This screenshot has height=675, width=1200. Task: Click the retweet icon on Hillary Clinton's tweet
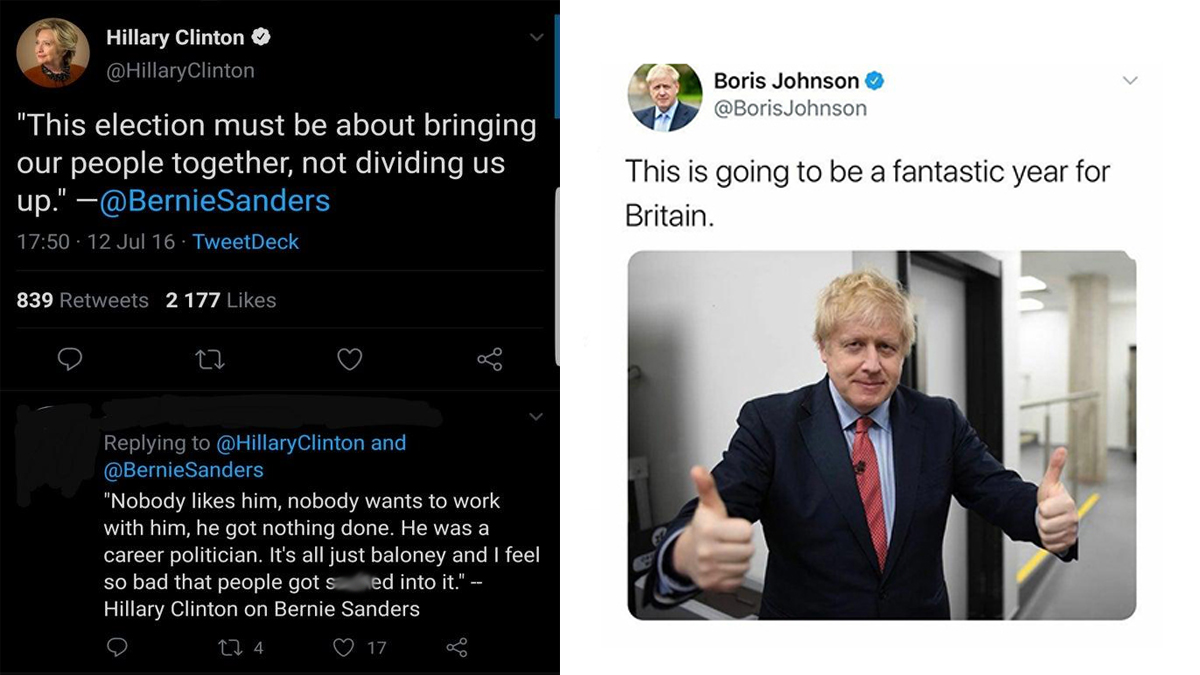(210, 359)
